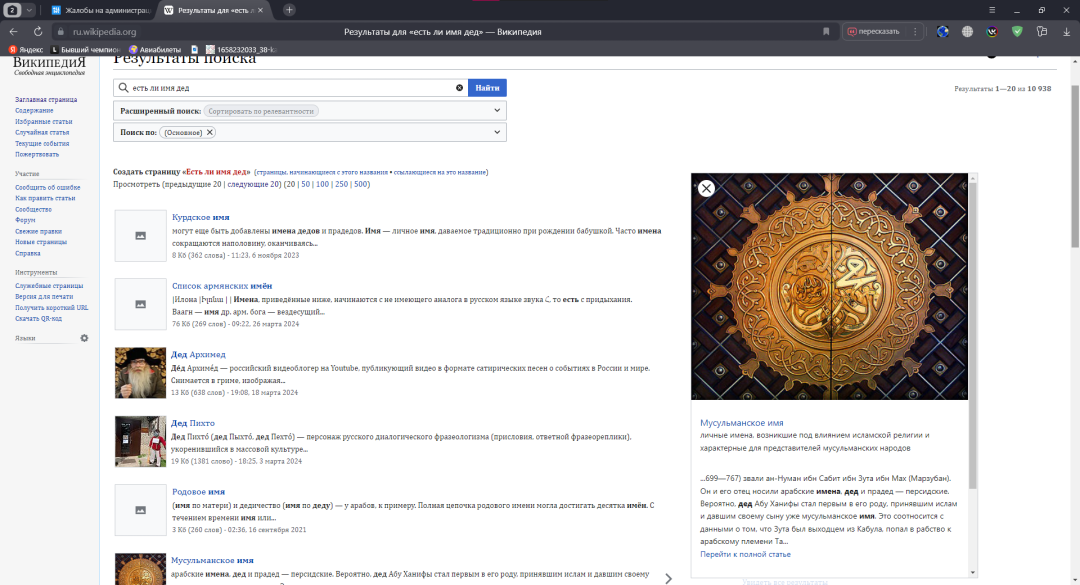
Task: Open Служебные страницы in sidebar
Action: coord(49,285)
